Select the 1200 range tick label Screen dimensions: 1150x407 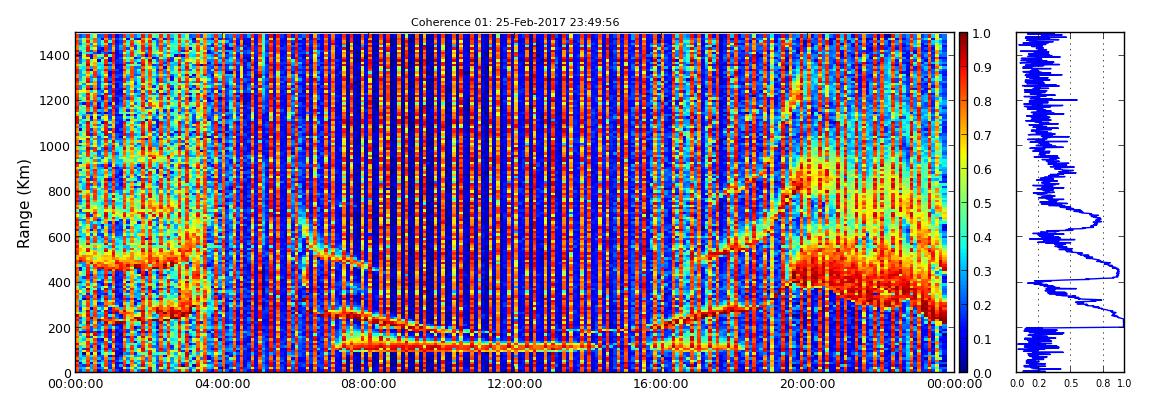coord(56,100)
